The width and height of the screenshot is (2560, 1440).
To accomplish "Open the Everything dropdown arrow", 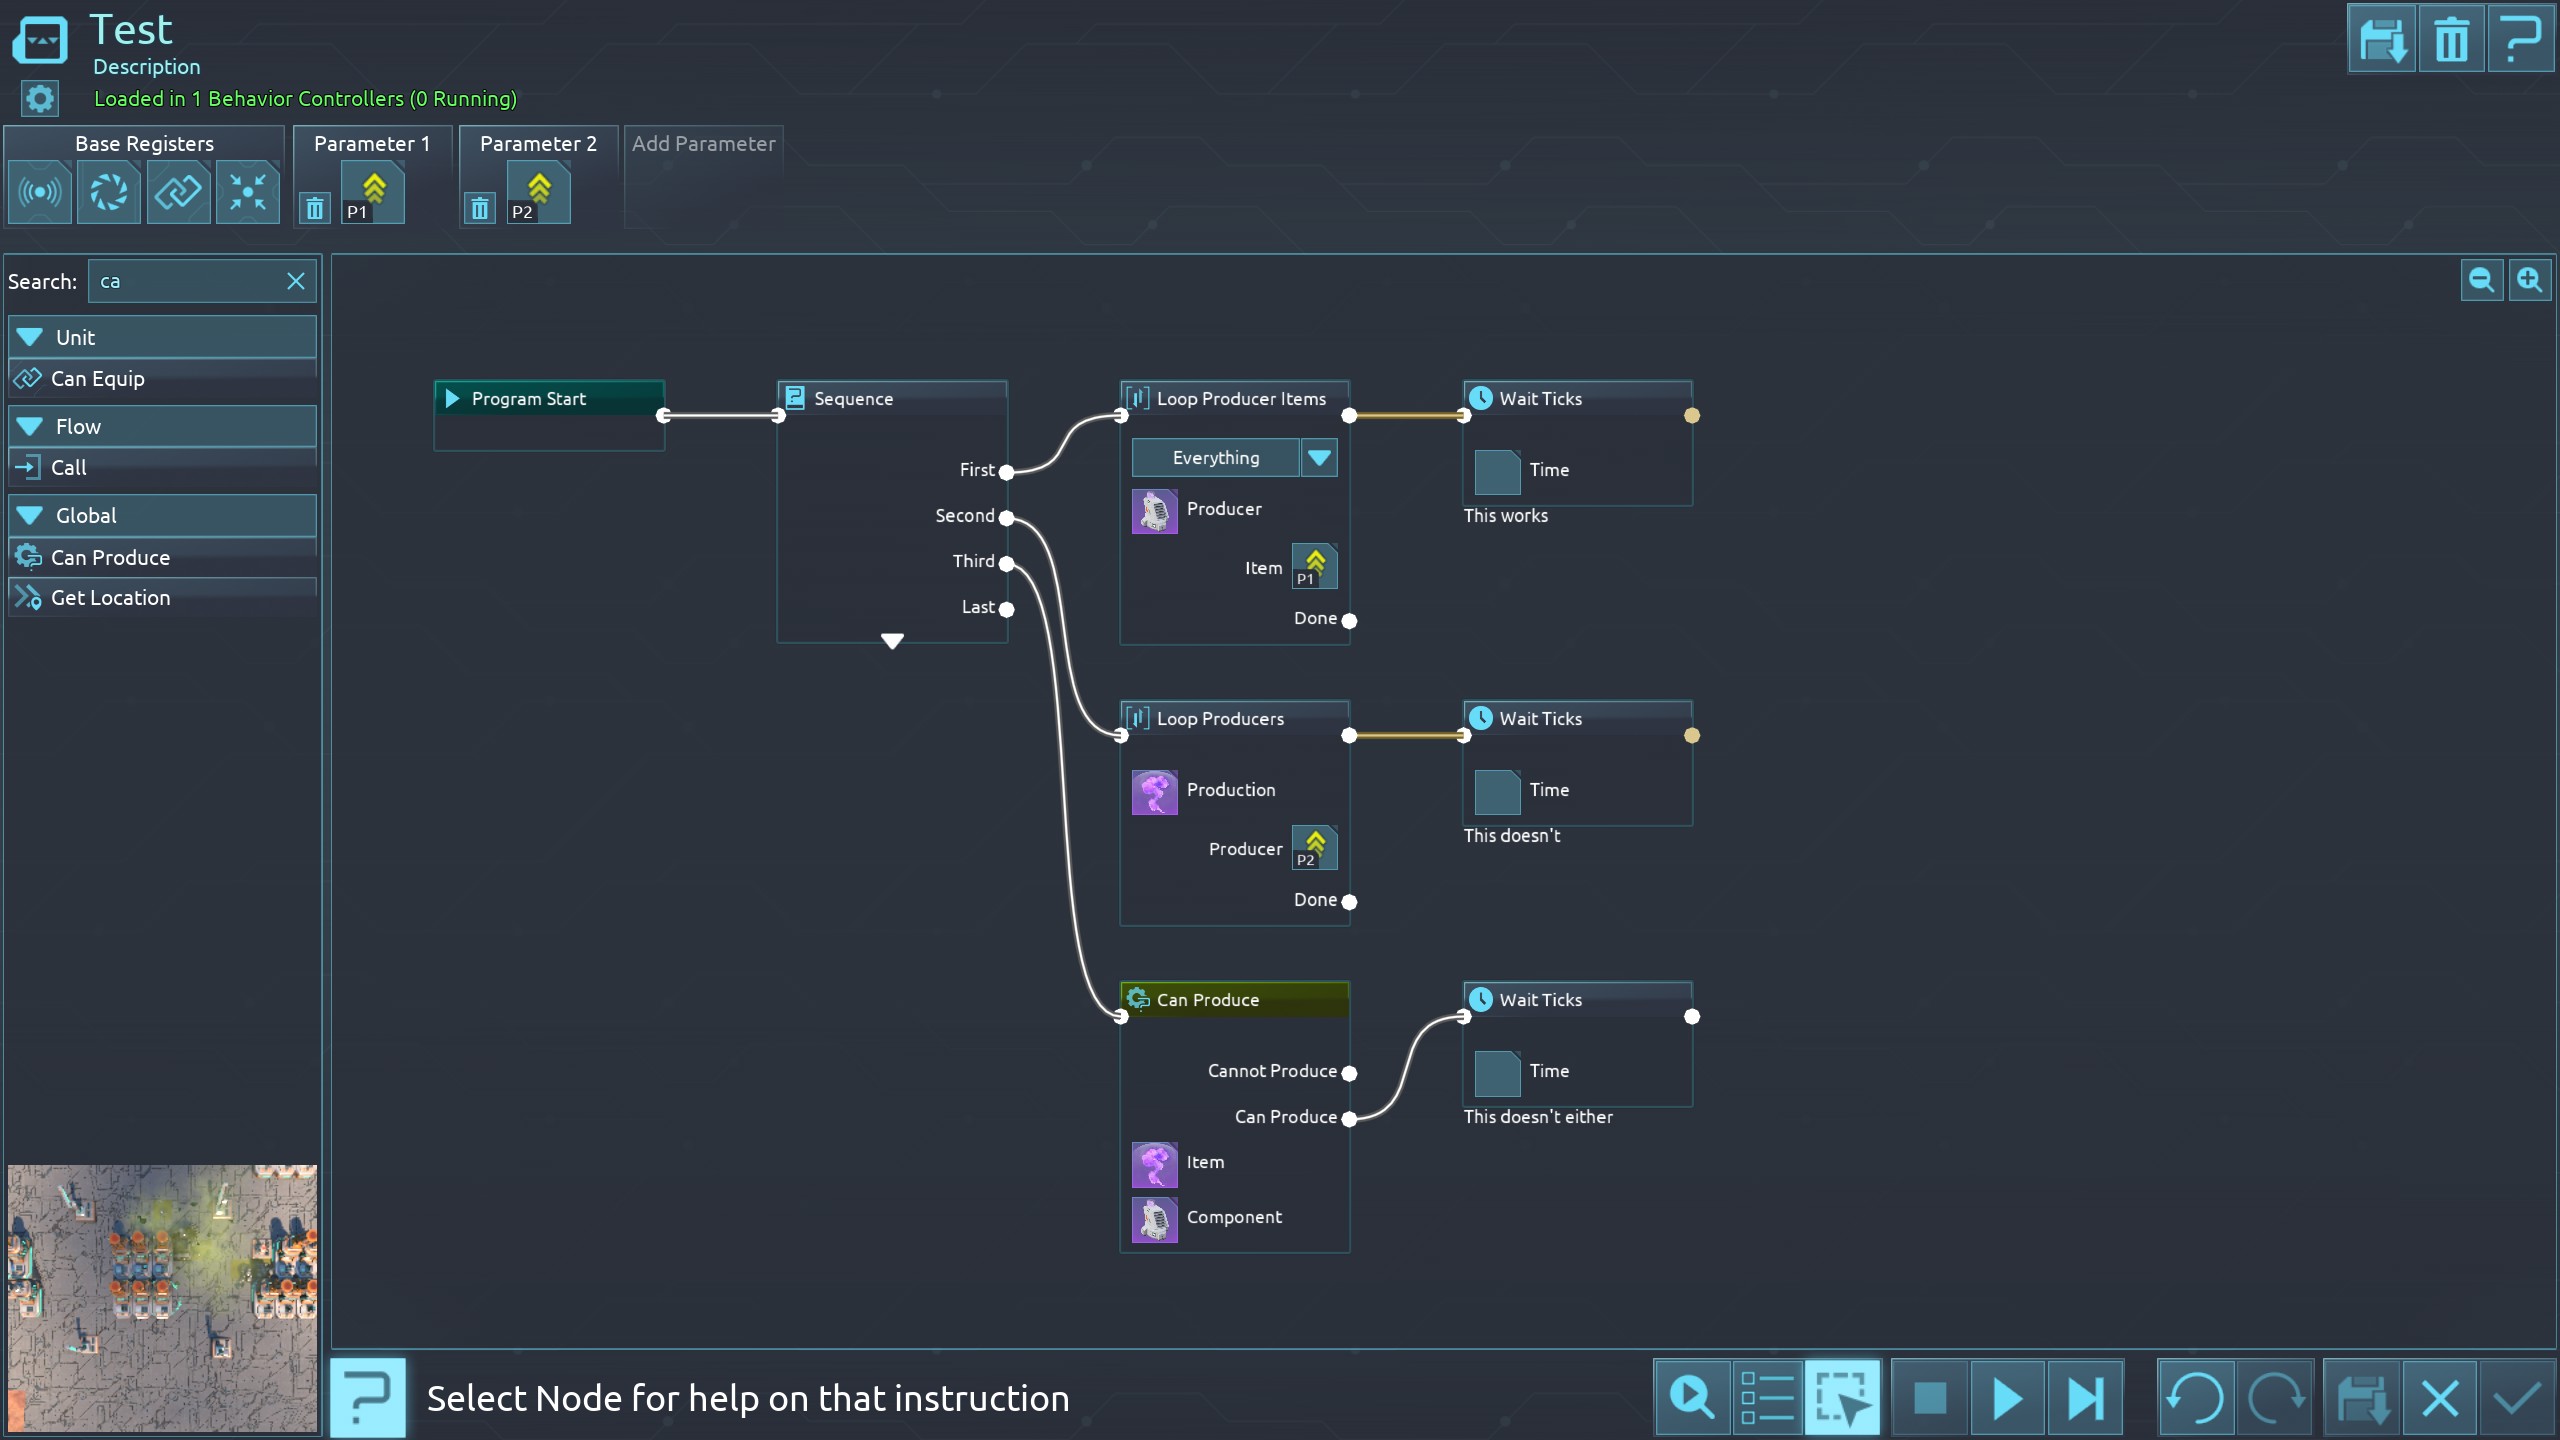I will (x=1319, y=458).
